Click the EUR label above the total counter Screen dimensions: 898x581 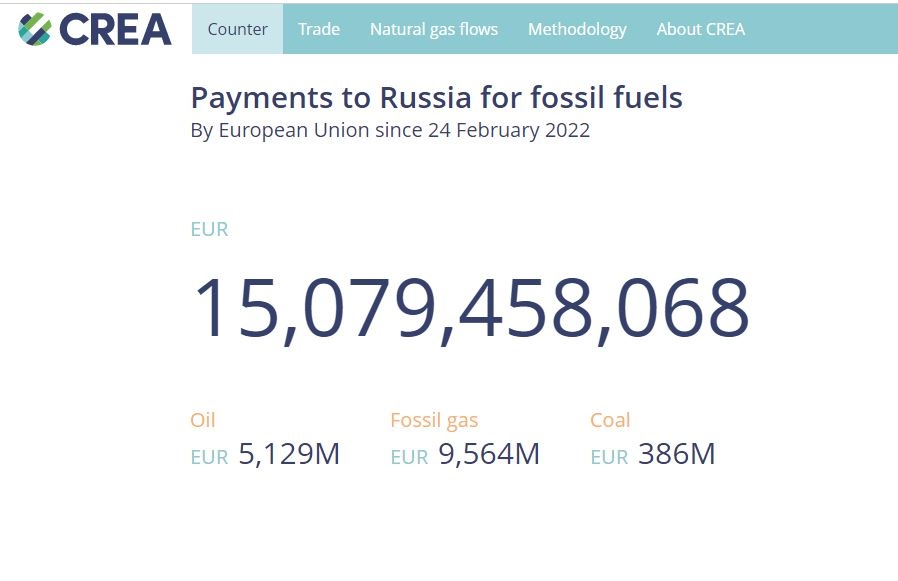[x=209, y=229]
